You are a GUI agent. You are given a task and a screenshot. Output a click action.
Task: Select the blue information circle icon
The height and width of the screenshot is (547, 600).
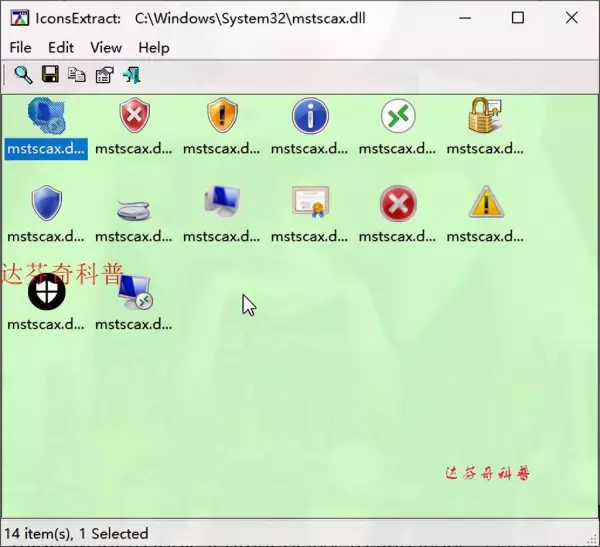pyautogui.click(x=310, y=116)
